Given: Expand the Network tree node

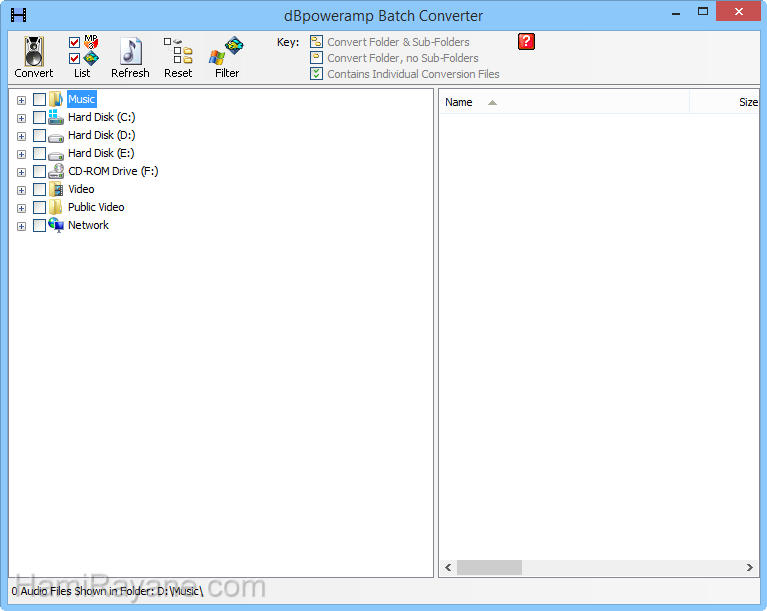Looking at the screenshot, I should pyautogui.click(x=21, y=226).
